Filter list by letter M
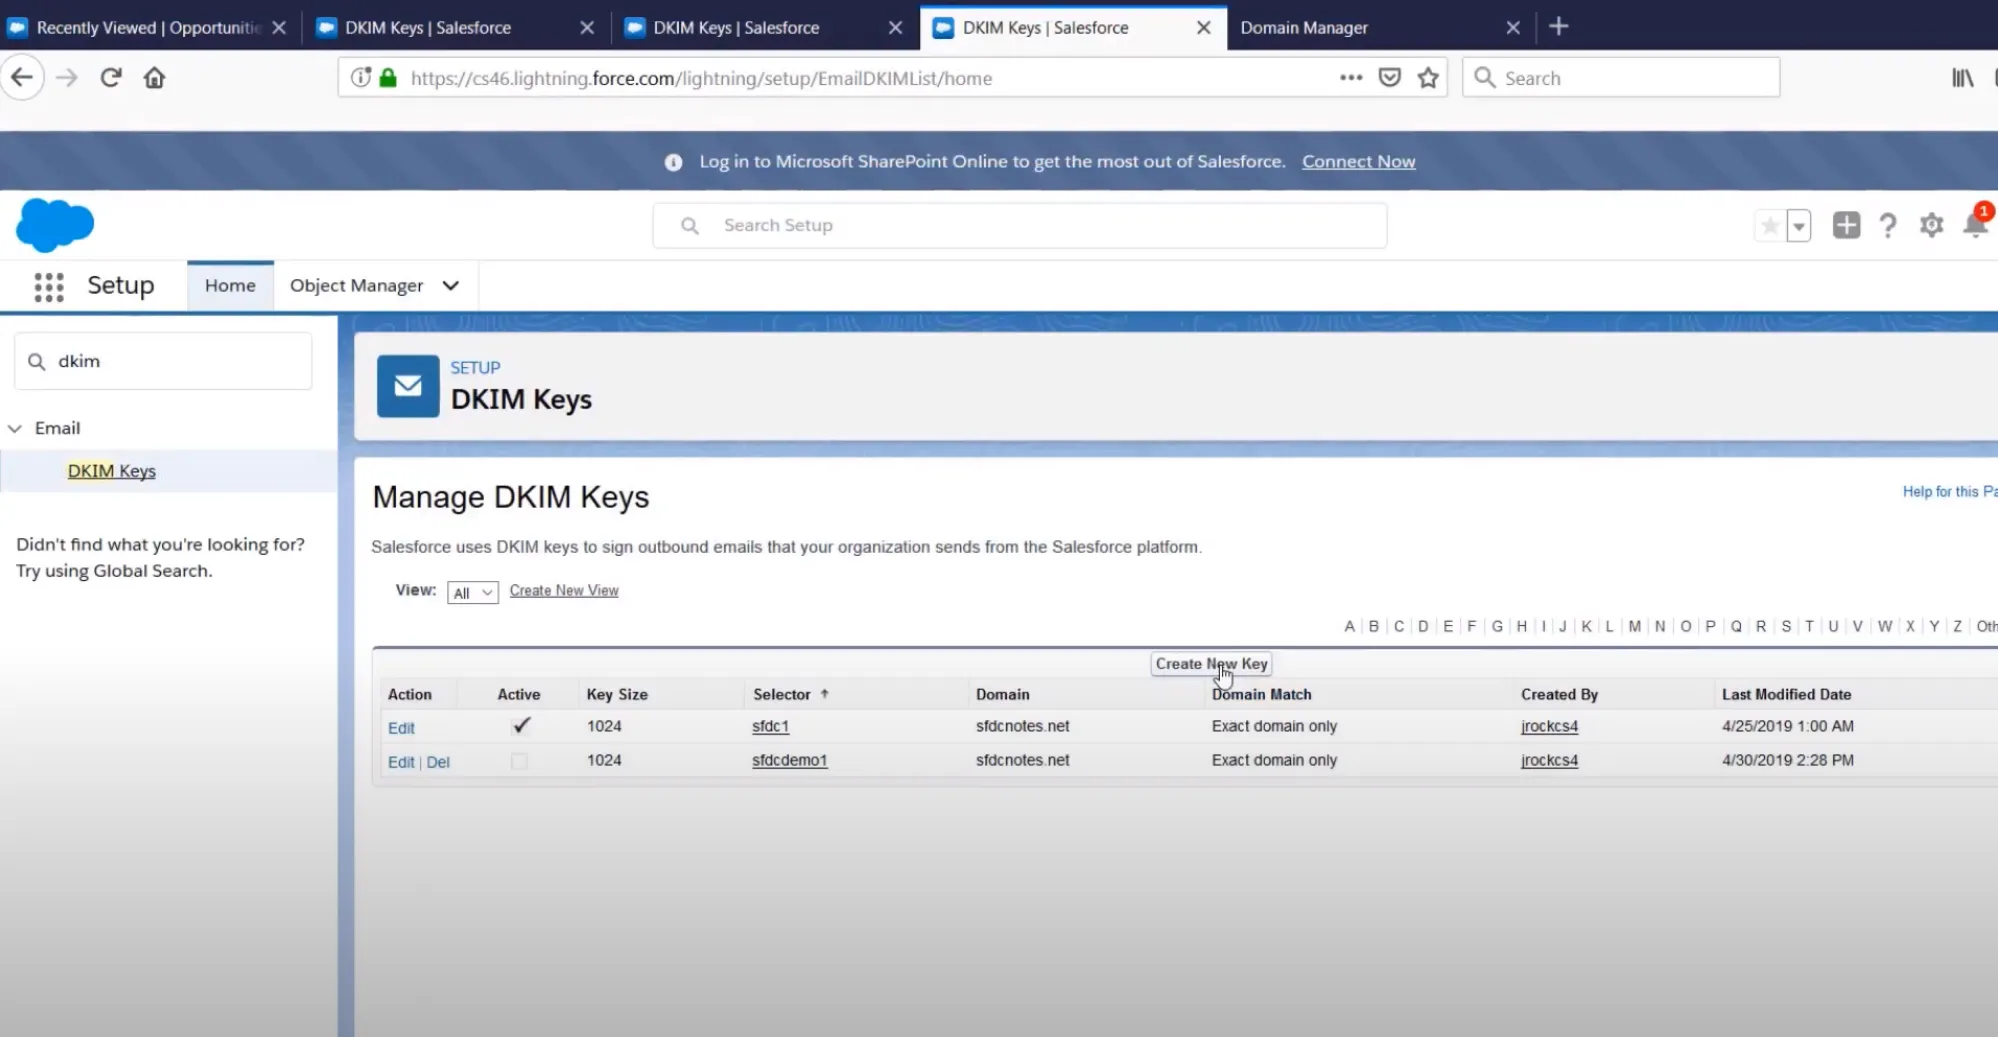1998x1037 pixels. [x=1634, y=626]
